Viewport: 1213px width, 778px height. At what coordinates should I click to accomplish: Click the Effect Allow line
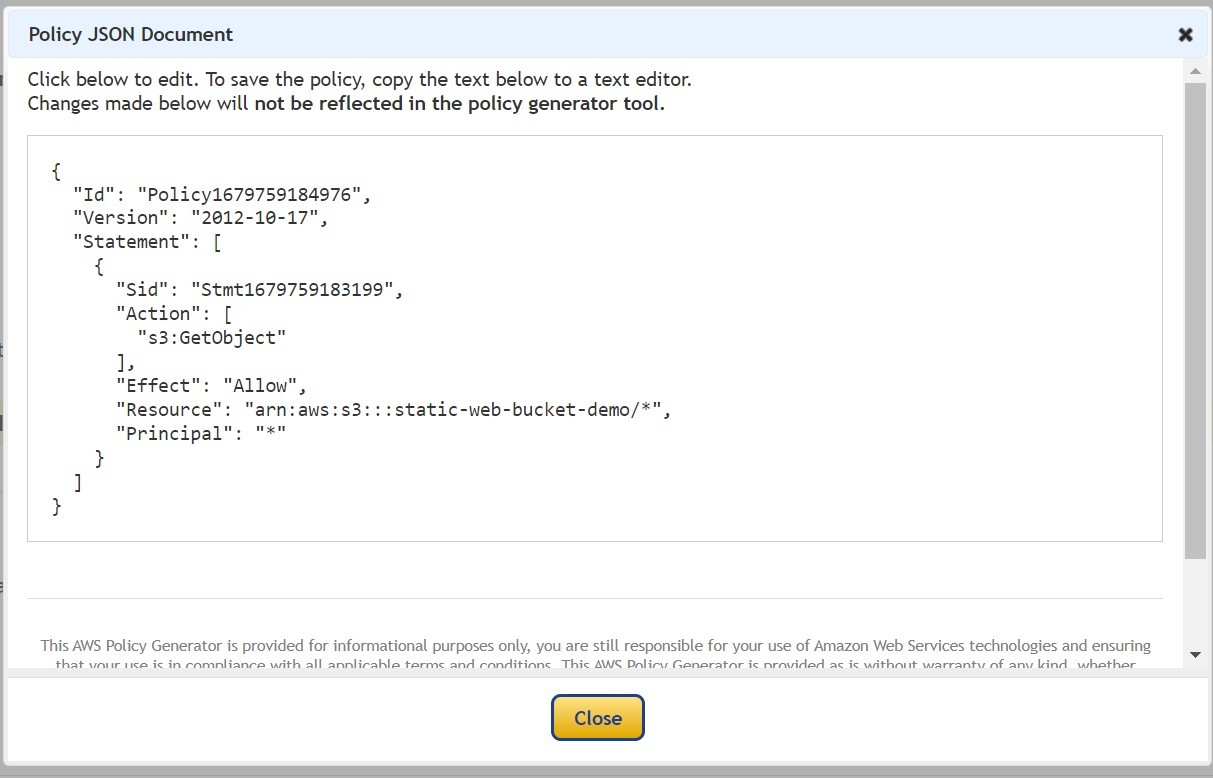coord(210,385)
